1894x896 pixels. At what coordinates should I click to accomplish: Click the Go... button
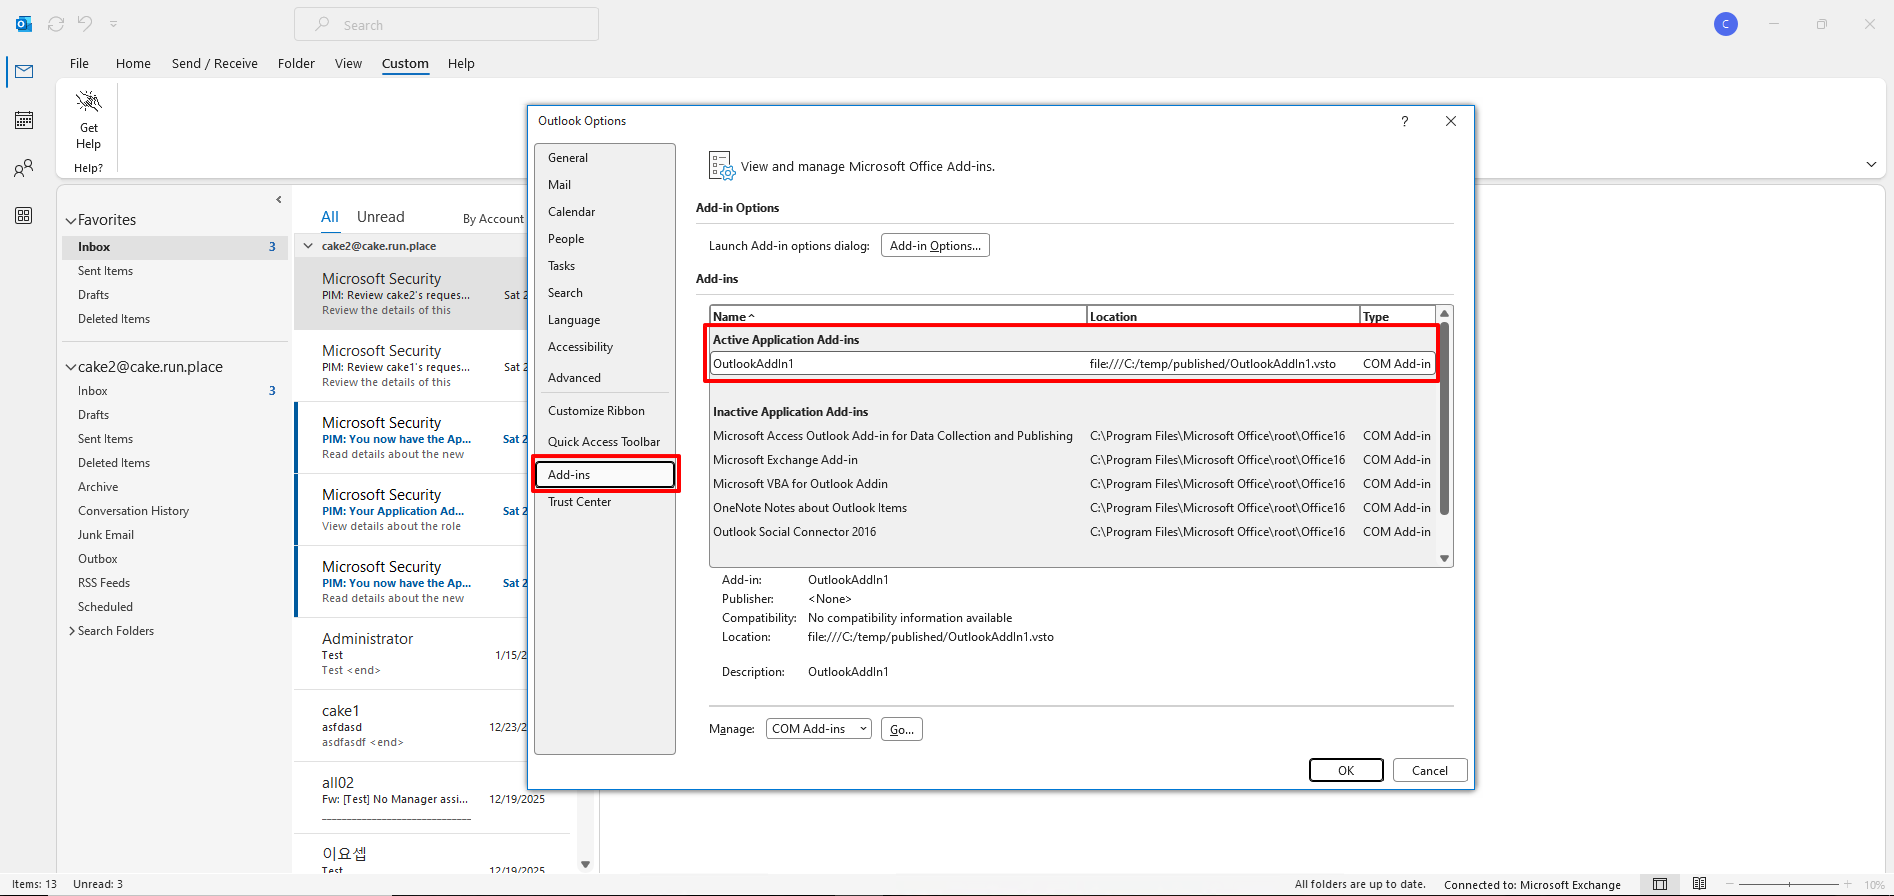click(x=901, y=729)
